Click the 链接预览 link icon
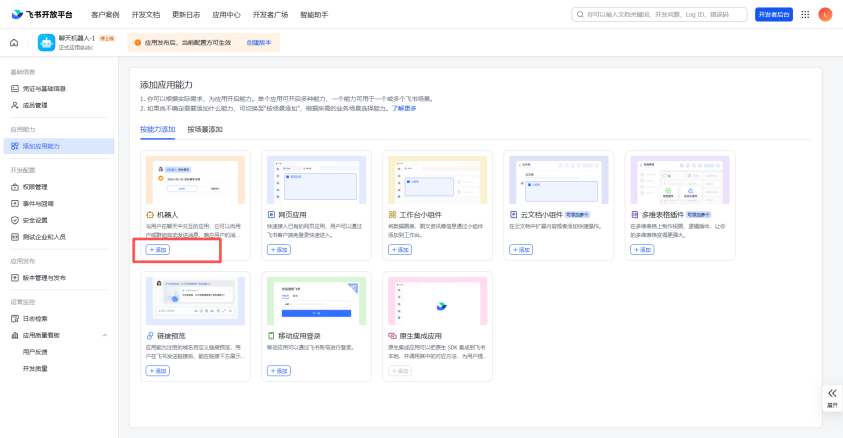The image size is (843, 438). click(x=150, y=336)
